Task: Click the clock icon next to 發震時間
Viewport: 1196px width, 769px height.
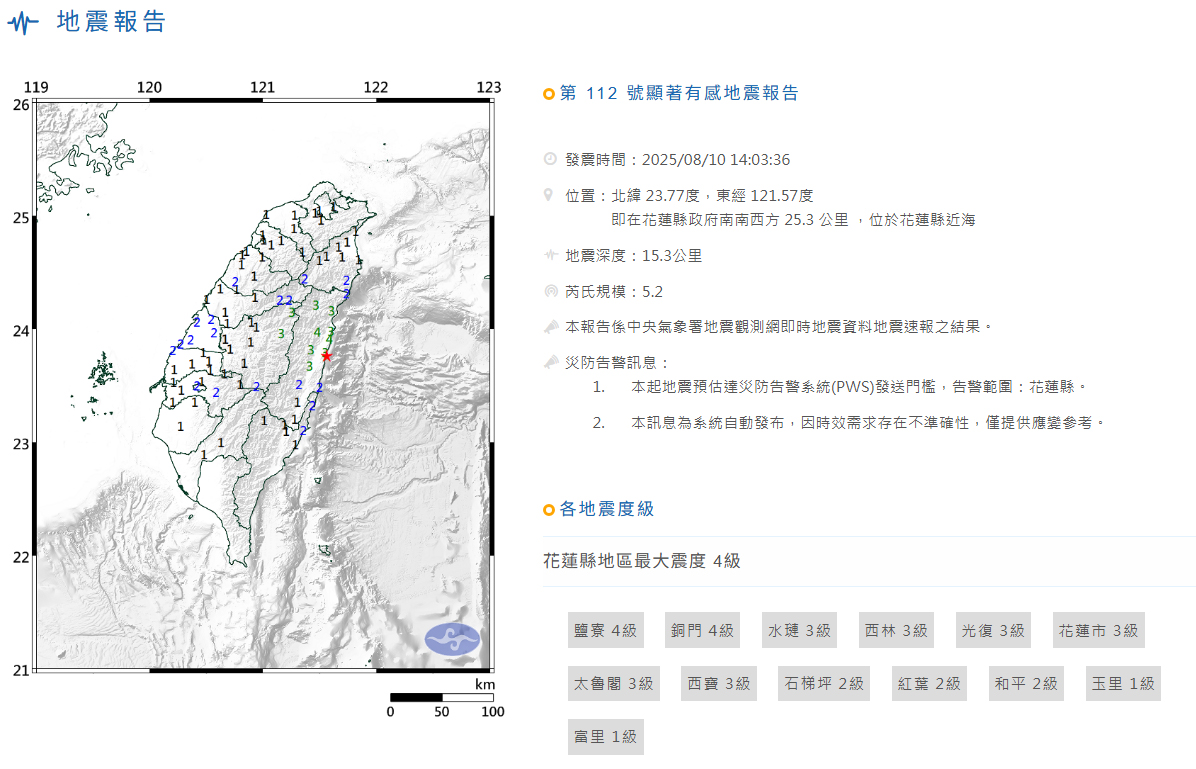Action: point(549,159)
